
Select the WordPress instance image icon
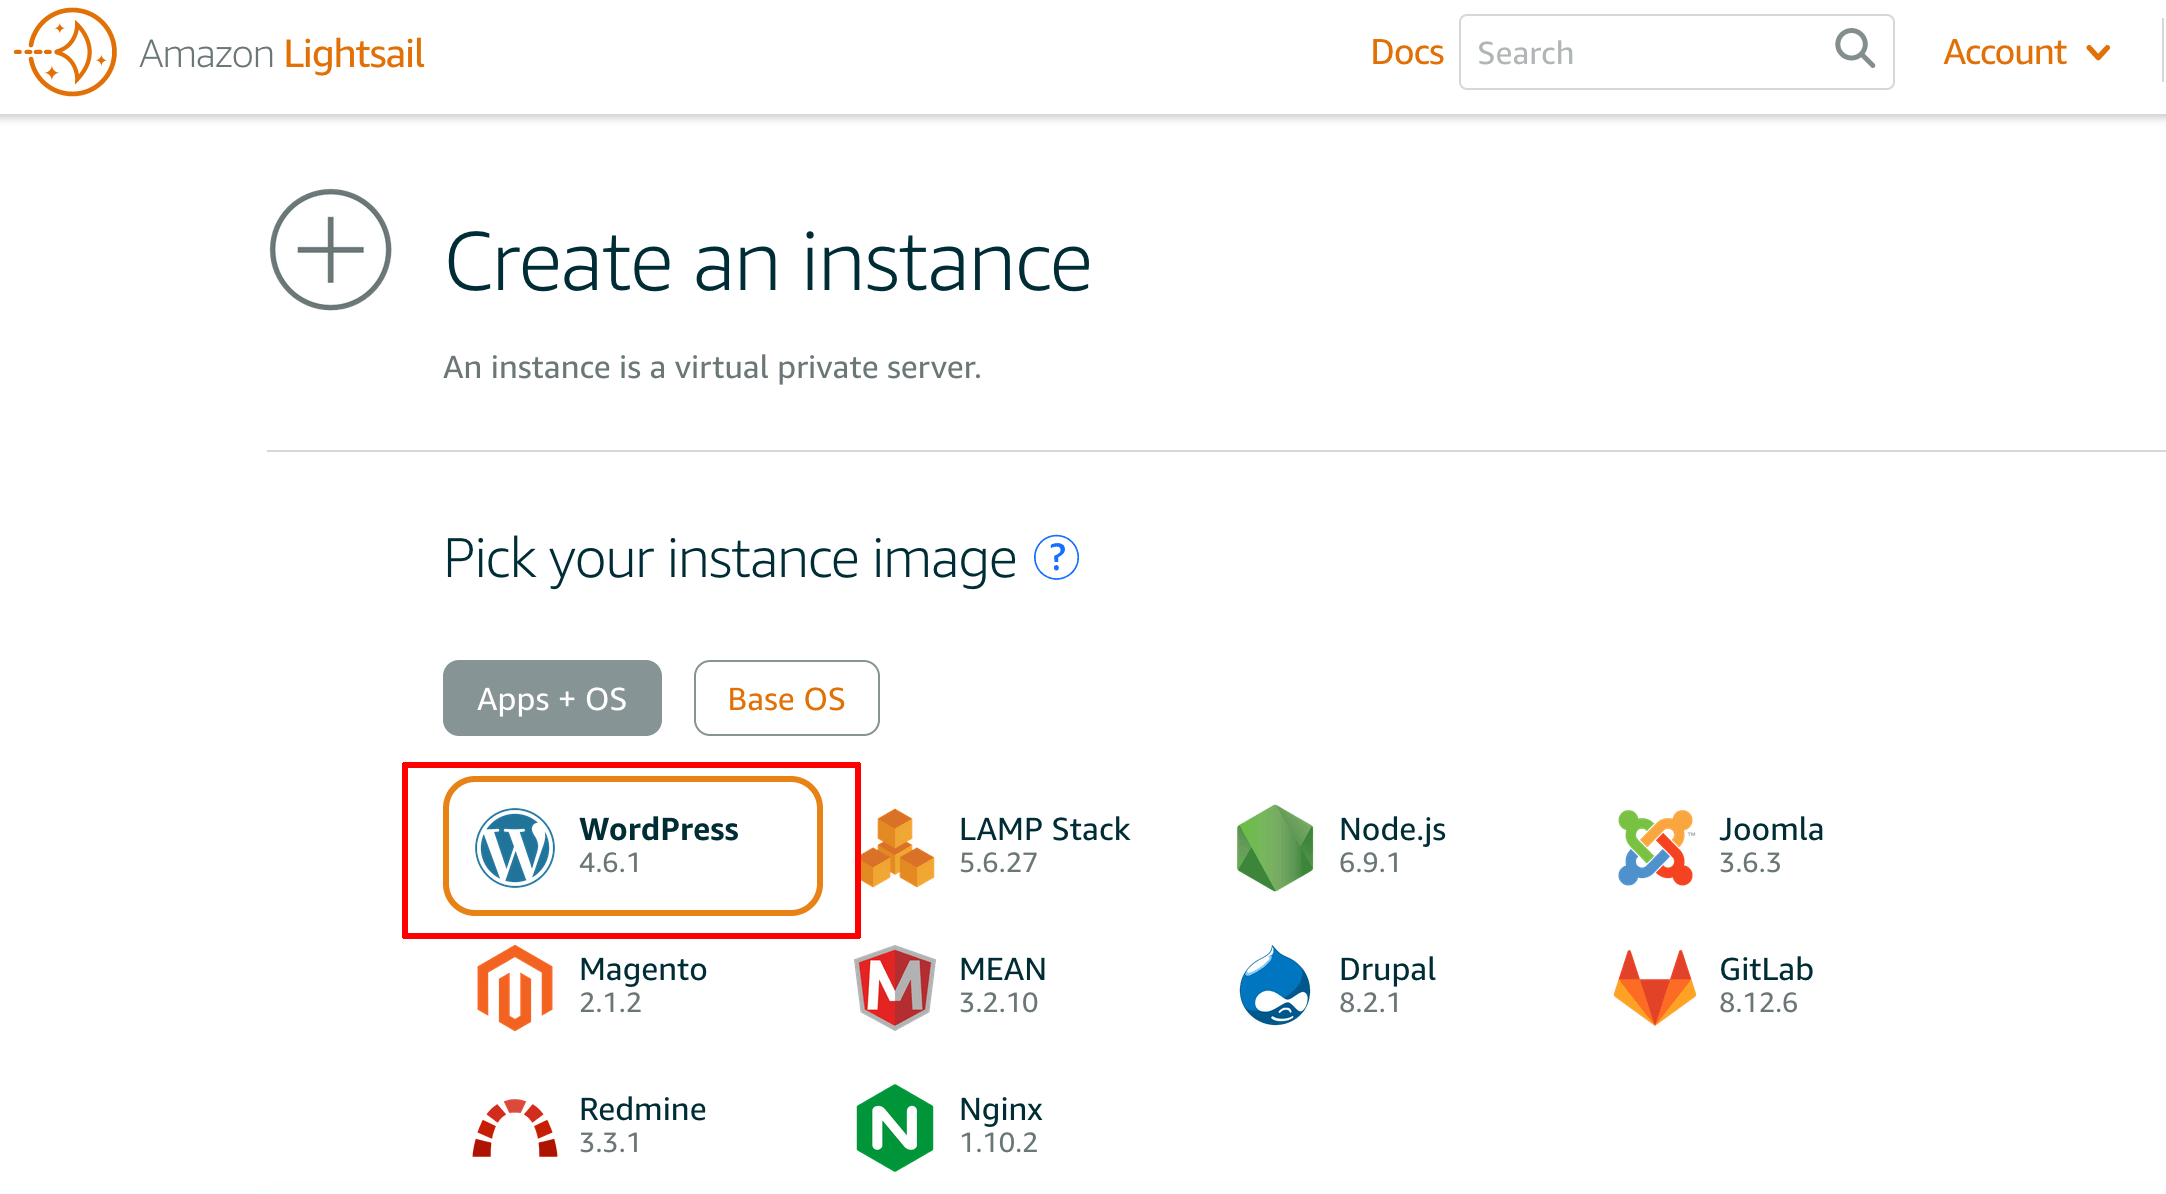pos(514,847)
